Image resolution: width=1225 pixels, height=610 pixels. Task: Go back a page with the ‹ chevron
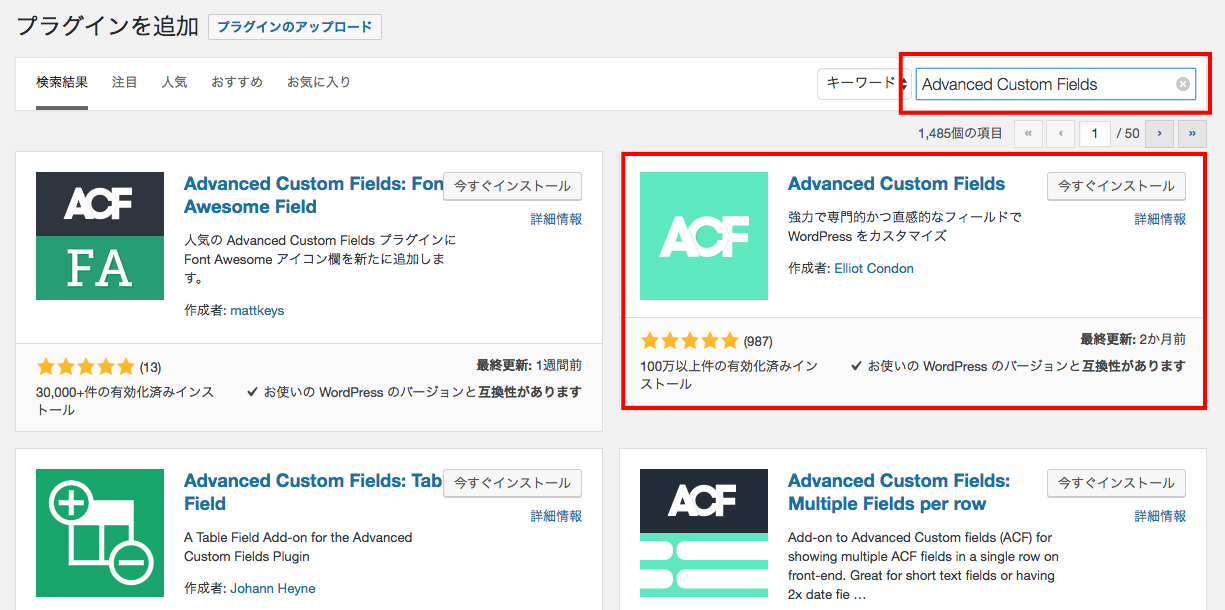click(1060, 133)
